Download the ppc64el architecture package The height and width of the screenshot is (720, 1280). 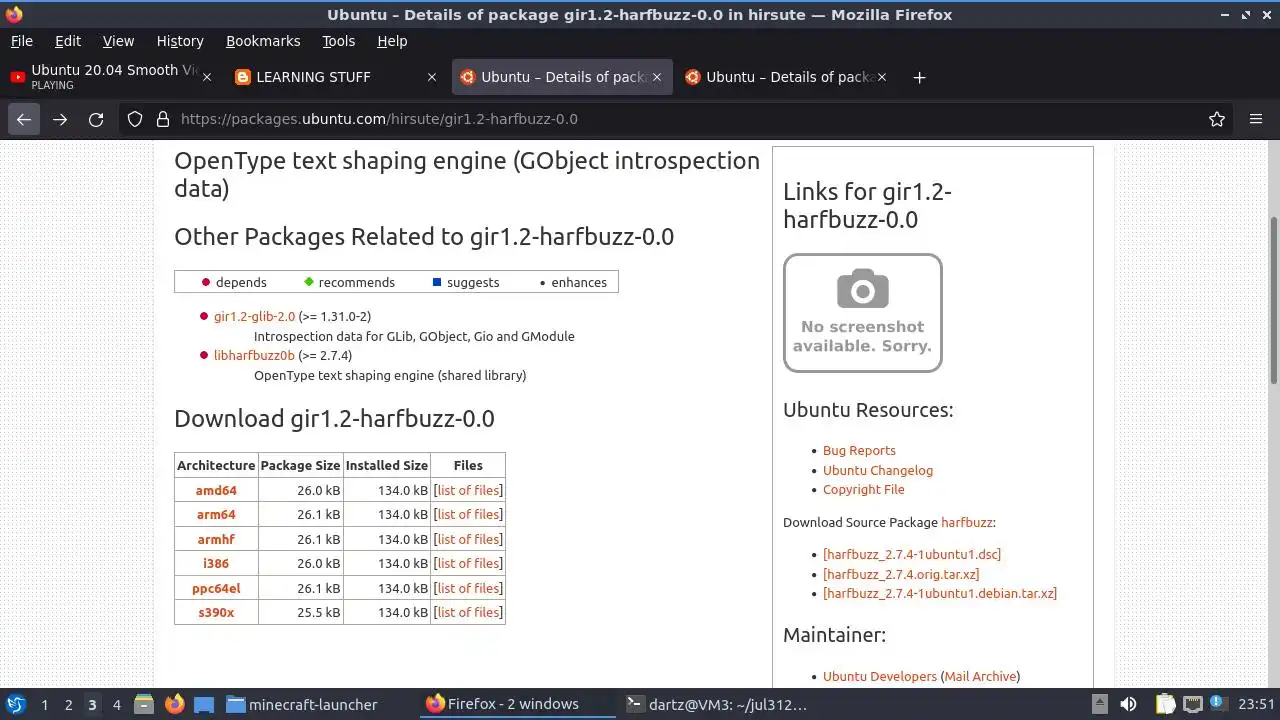(216, 588)
